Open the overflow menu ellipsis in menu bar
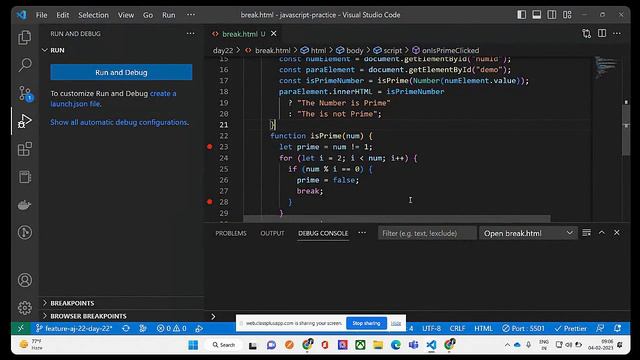Viewport: 640px width, 360px height. point(191,15)
